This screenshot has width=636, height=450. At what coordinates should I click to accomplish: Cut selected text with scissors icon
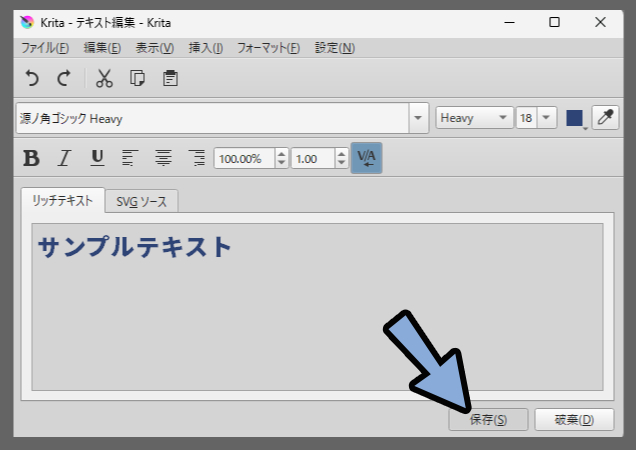coord(105,78)
